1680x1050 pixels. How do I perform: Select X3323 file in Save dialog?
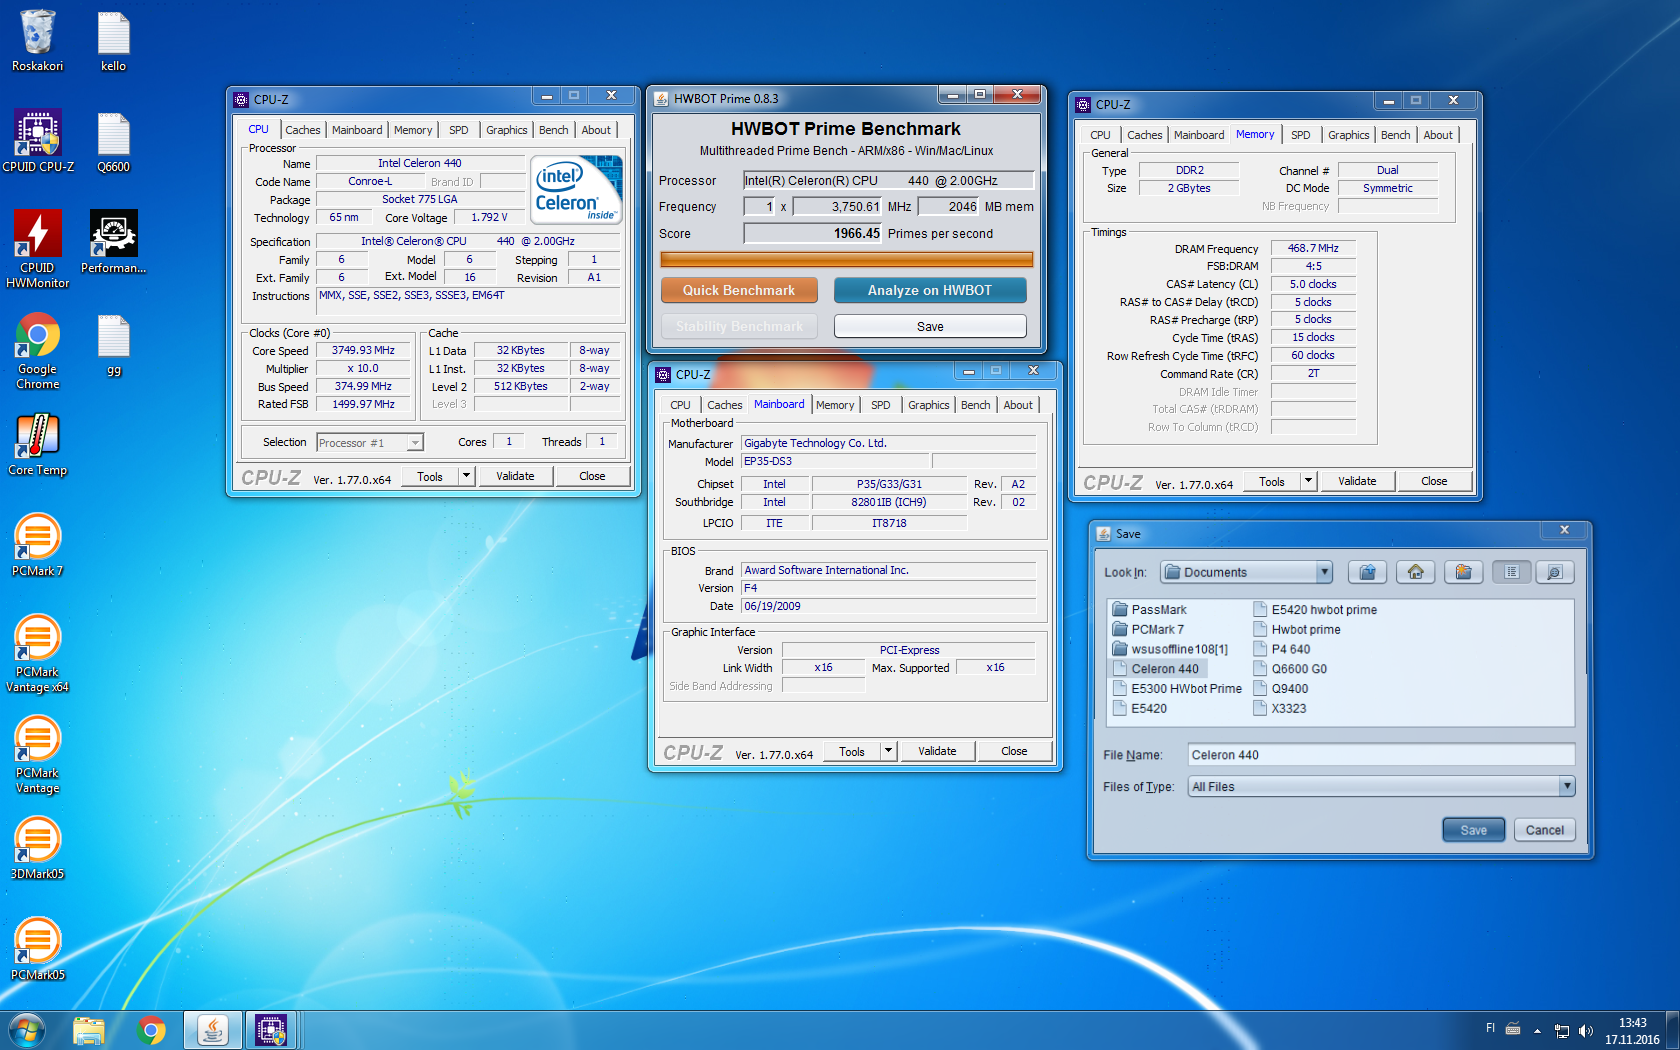pyautogui.click(x=1279, y=709)
